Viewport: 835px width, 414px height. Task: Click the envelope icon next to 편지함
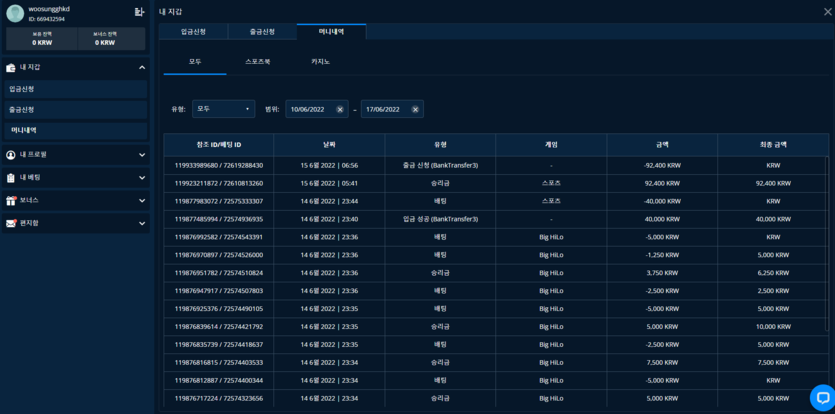tap(11, 223)
